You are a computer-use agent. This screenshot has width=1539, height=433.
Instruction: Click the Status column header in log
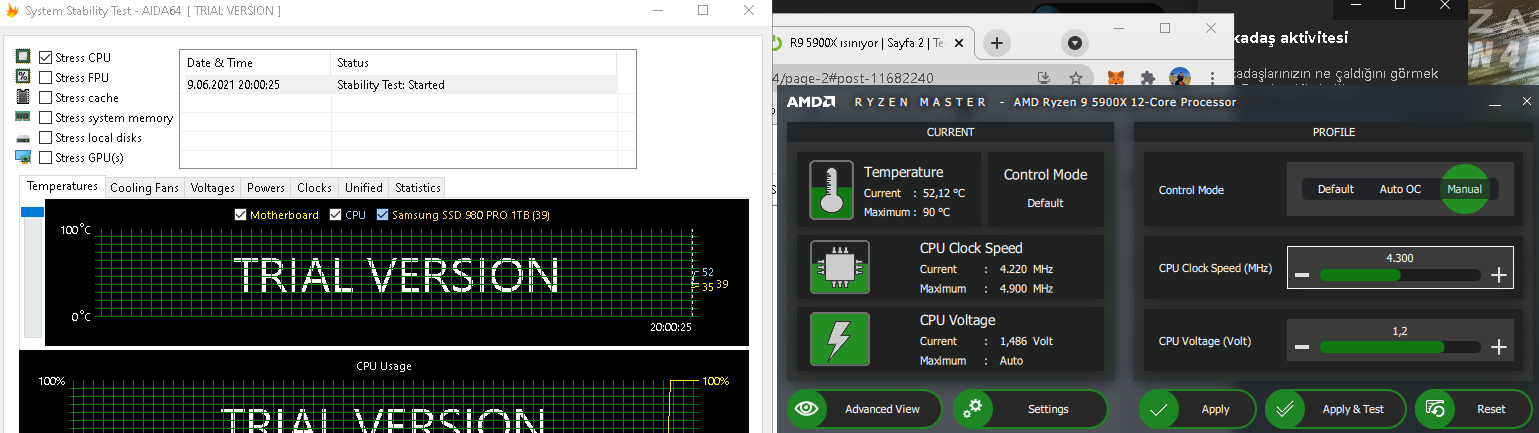tap(473, 63)
